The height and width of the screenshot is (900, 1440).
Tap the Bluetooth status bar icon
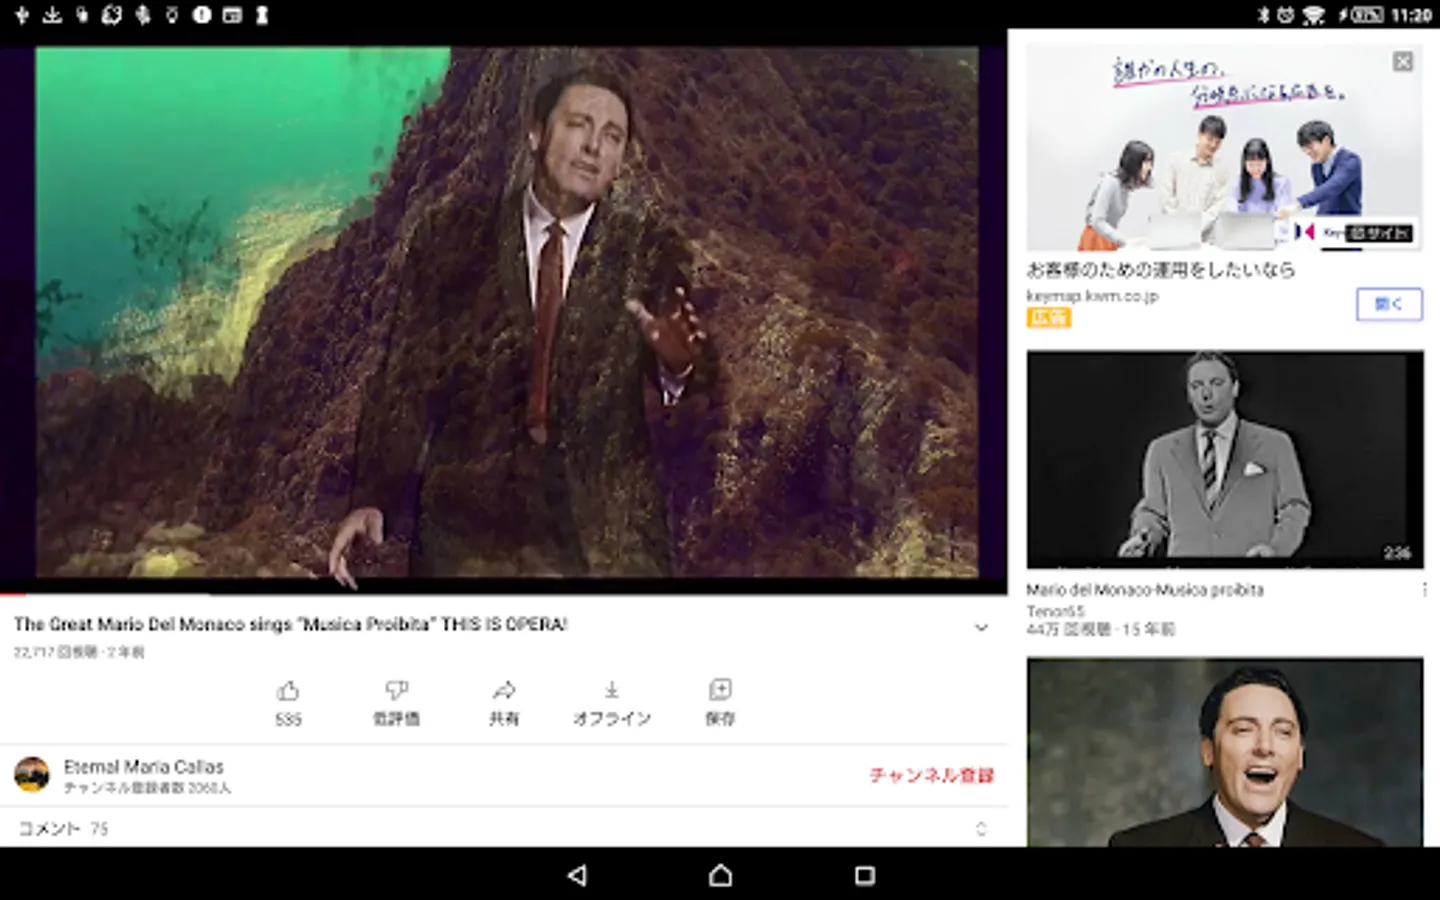click(x=1263, y=15)
